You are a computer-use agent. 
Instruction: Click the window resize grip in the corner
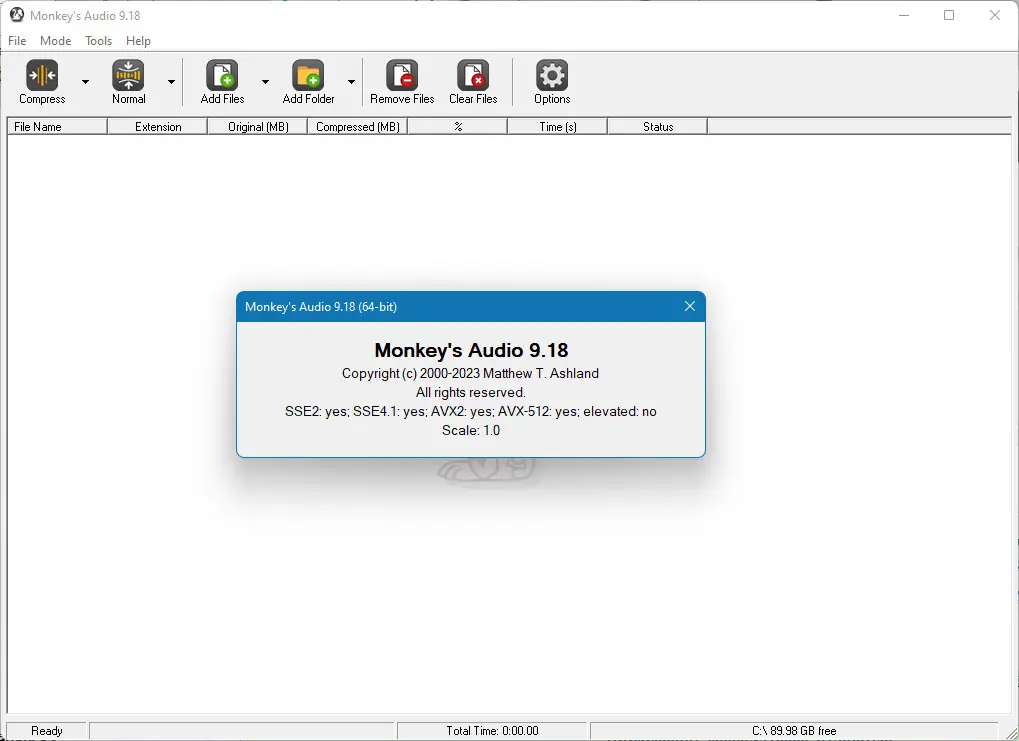click(x=1011, y=733)
